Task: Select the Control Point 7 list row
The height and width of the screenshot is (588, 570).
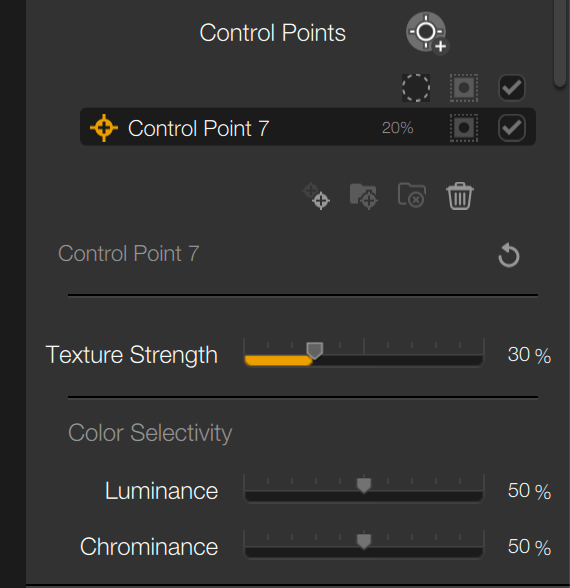Action: 308,127
